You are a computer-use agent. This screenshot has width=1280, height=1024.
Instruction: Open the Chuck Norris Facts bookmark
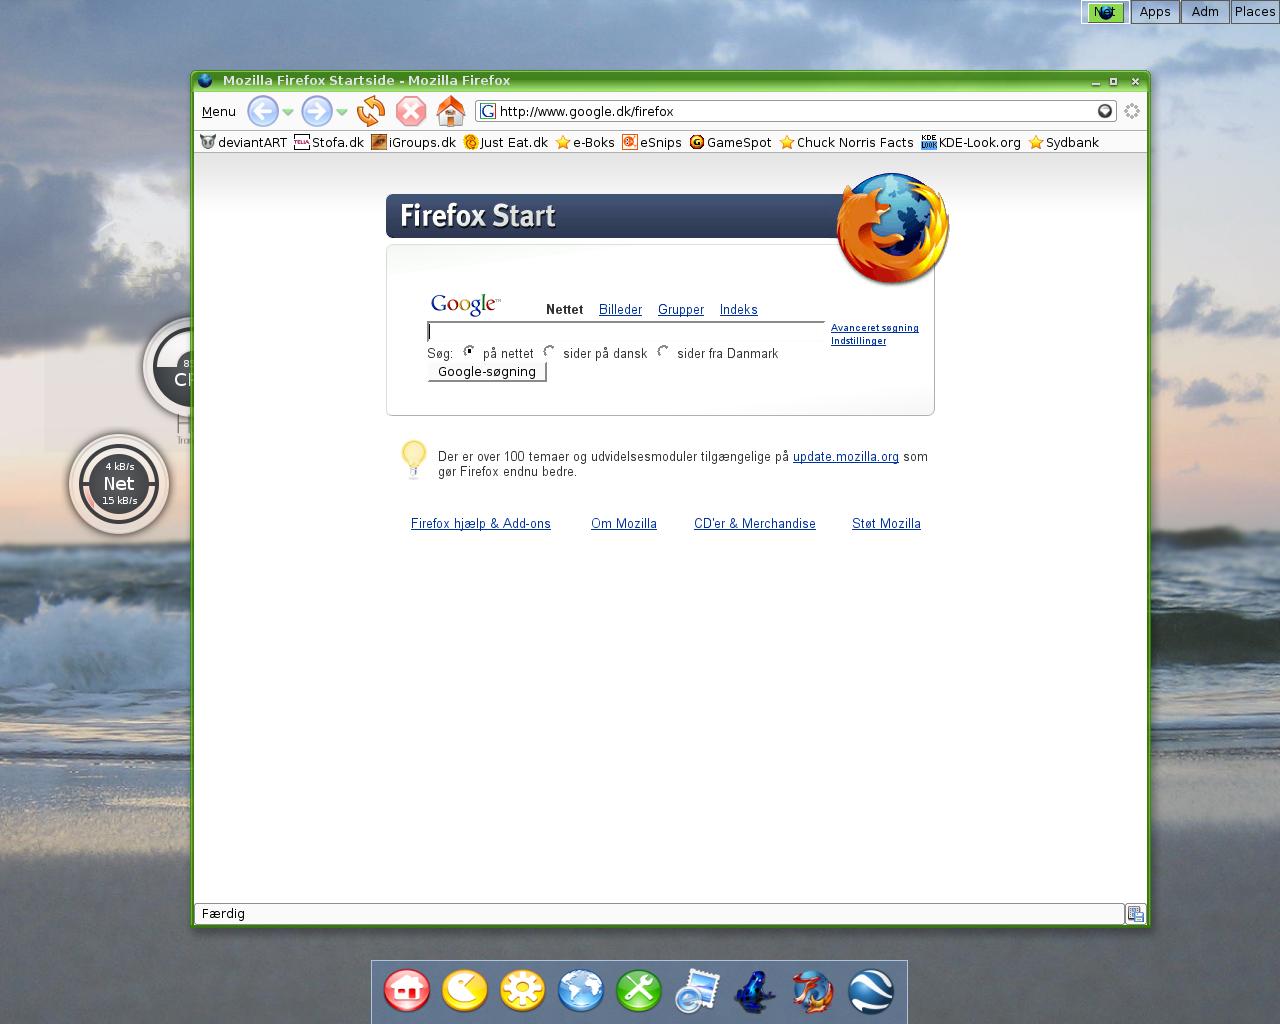click(847, 142)
